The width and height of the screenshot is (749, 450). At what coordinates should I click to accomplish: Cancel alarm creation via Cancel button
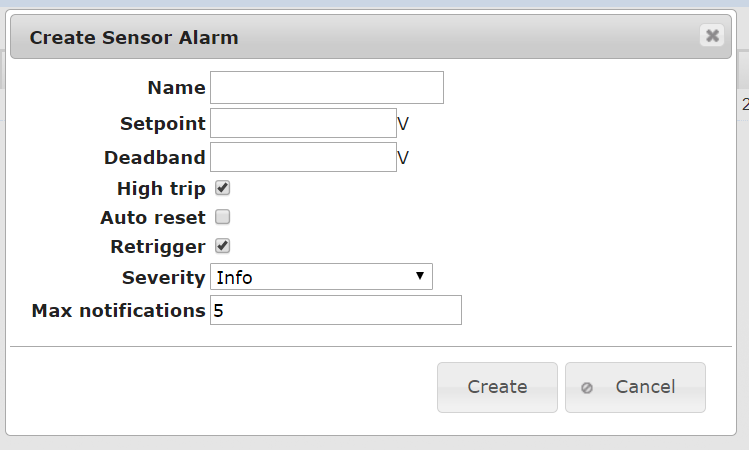click(635, 387)
